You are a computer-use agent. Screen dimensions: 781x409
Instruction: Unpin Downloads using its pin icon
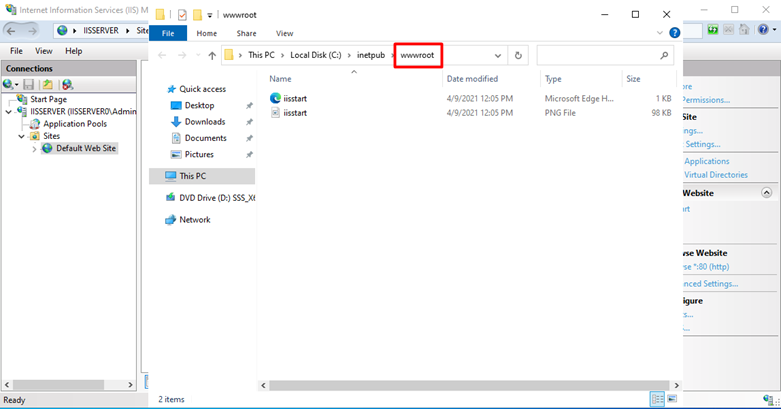(249, 122)
